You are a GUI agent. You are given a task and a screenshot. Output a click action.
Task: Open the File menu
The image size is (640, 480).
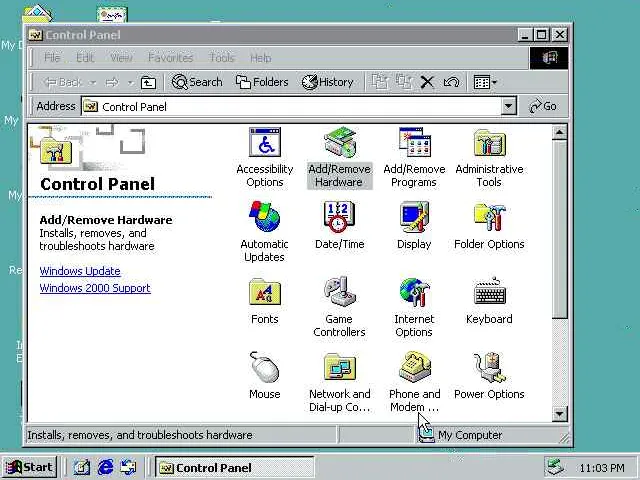(x=52, y=58)
